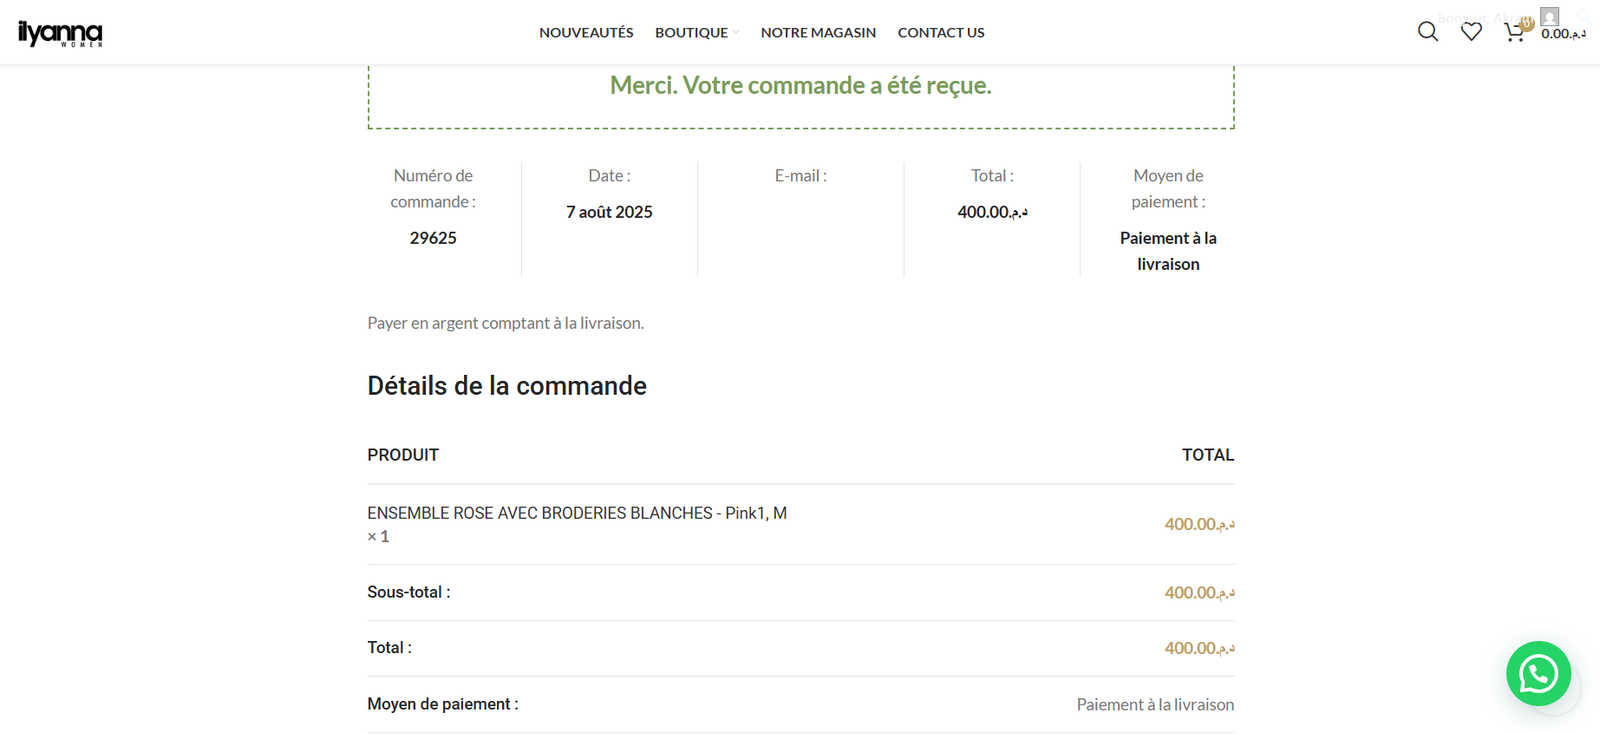
Task: Click the order number 29625
Action: pyautogui.click(x=433, y=238)
